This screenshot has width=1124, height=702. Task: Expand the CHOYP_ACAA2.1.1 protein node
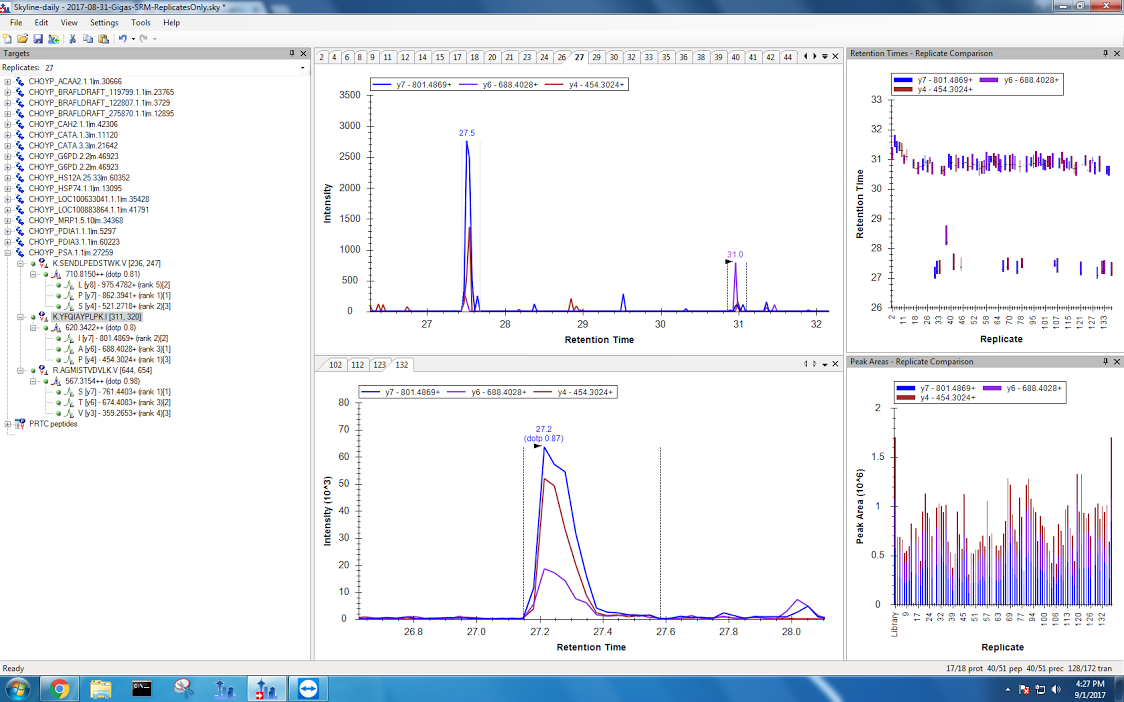point(8,82)
